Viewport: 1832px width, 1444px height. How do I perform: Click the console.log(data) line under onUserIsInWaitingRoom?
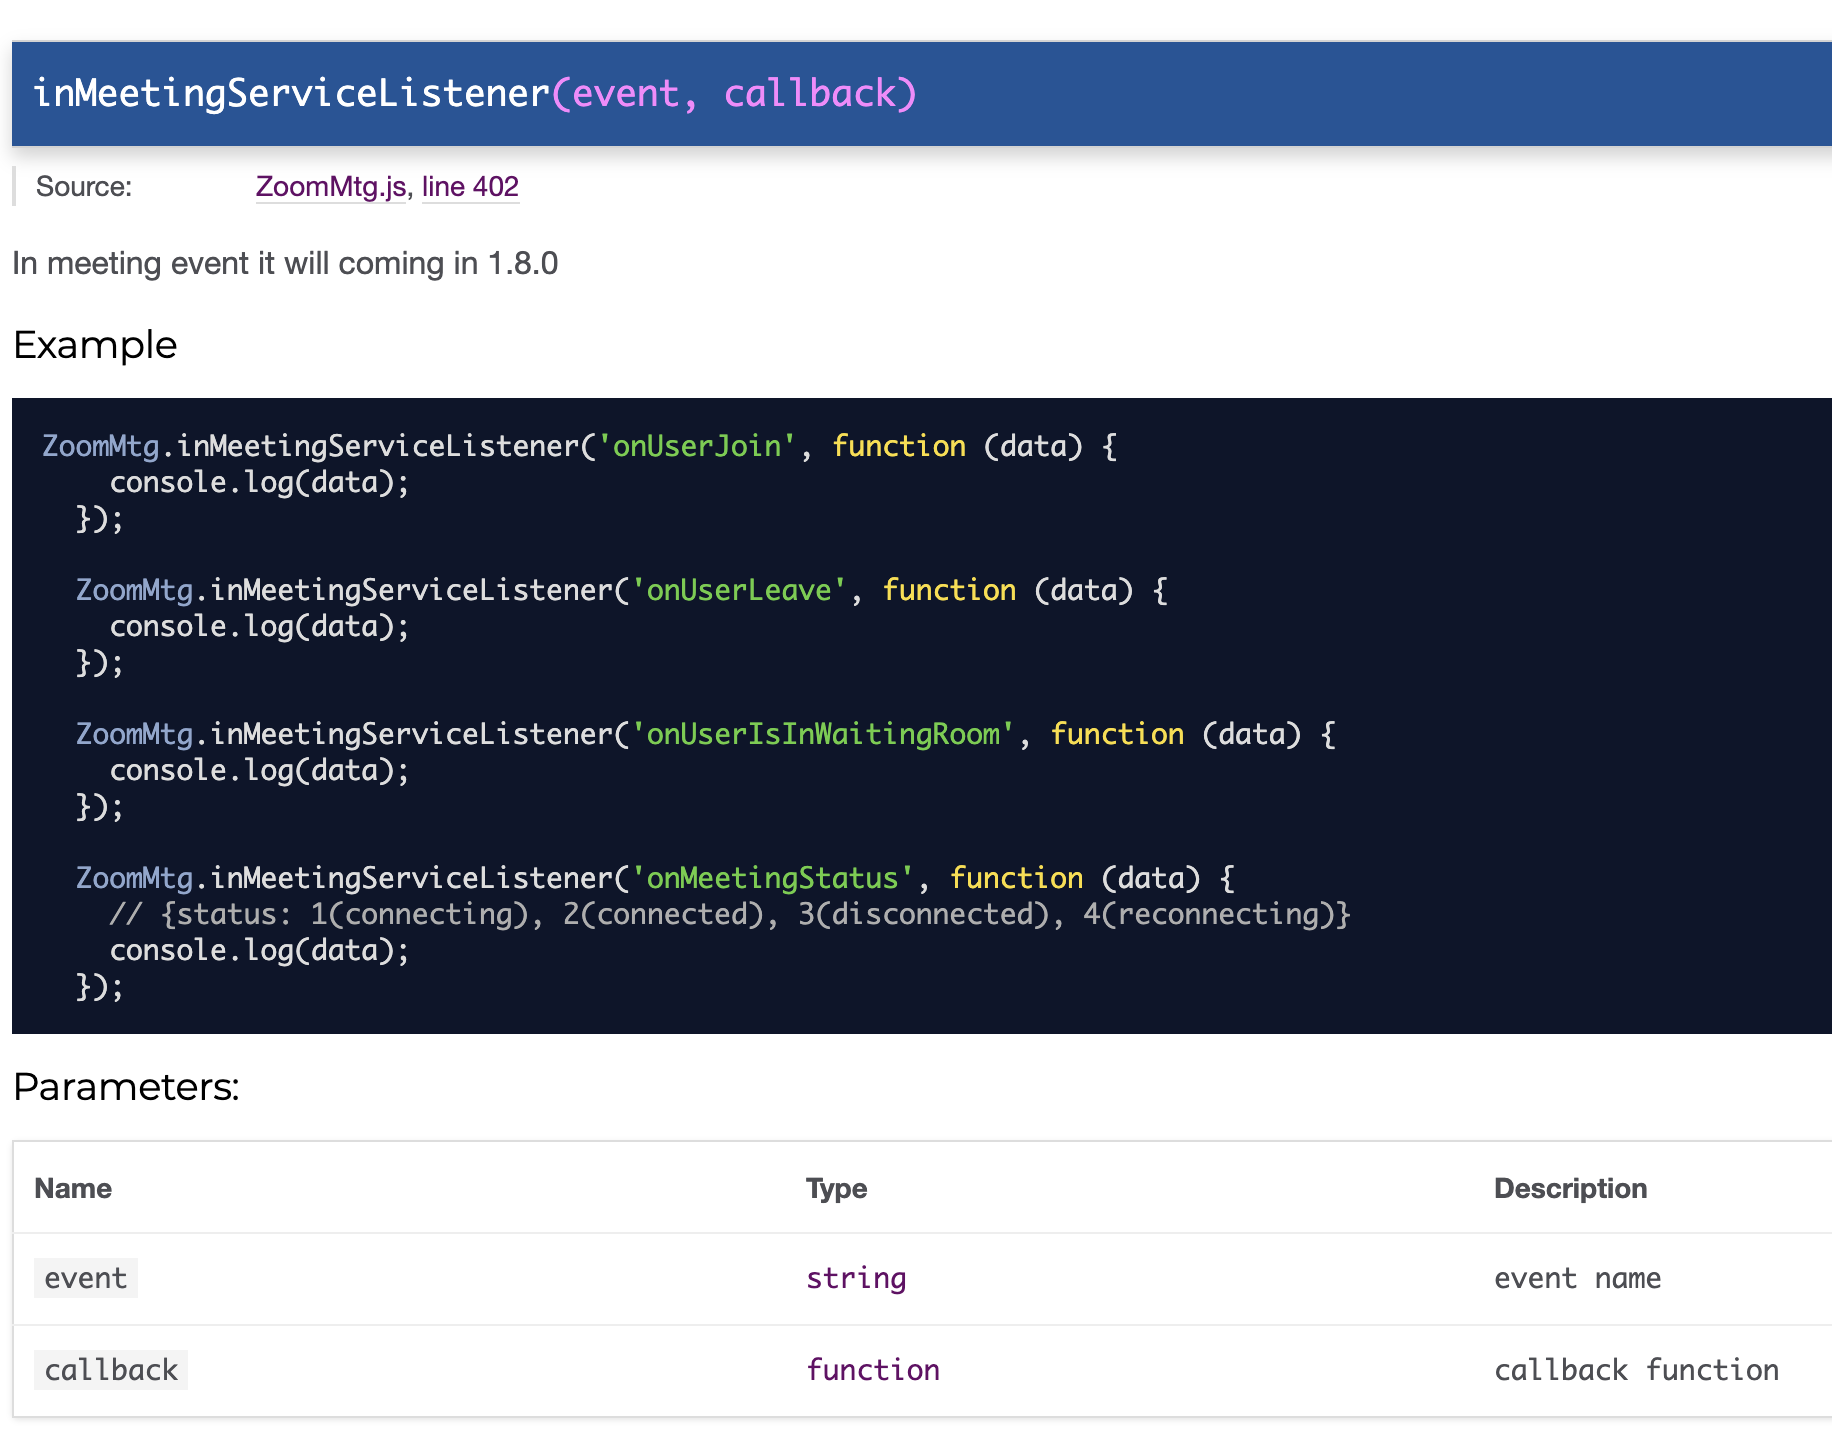(259, 770)
